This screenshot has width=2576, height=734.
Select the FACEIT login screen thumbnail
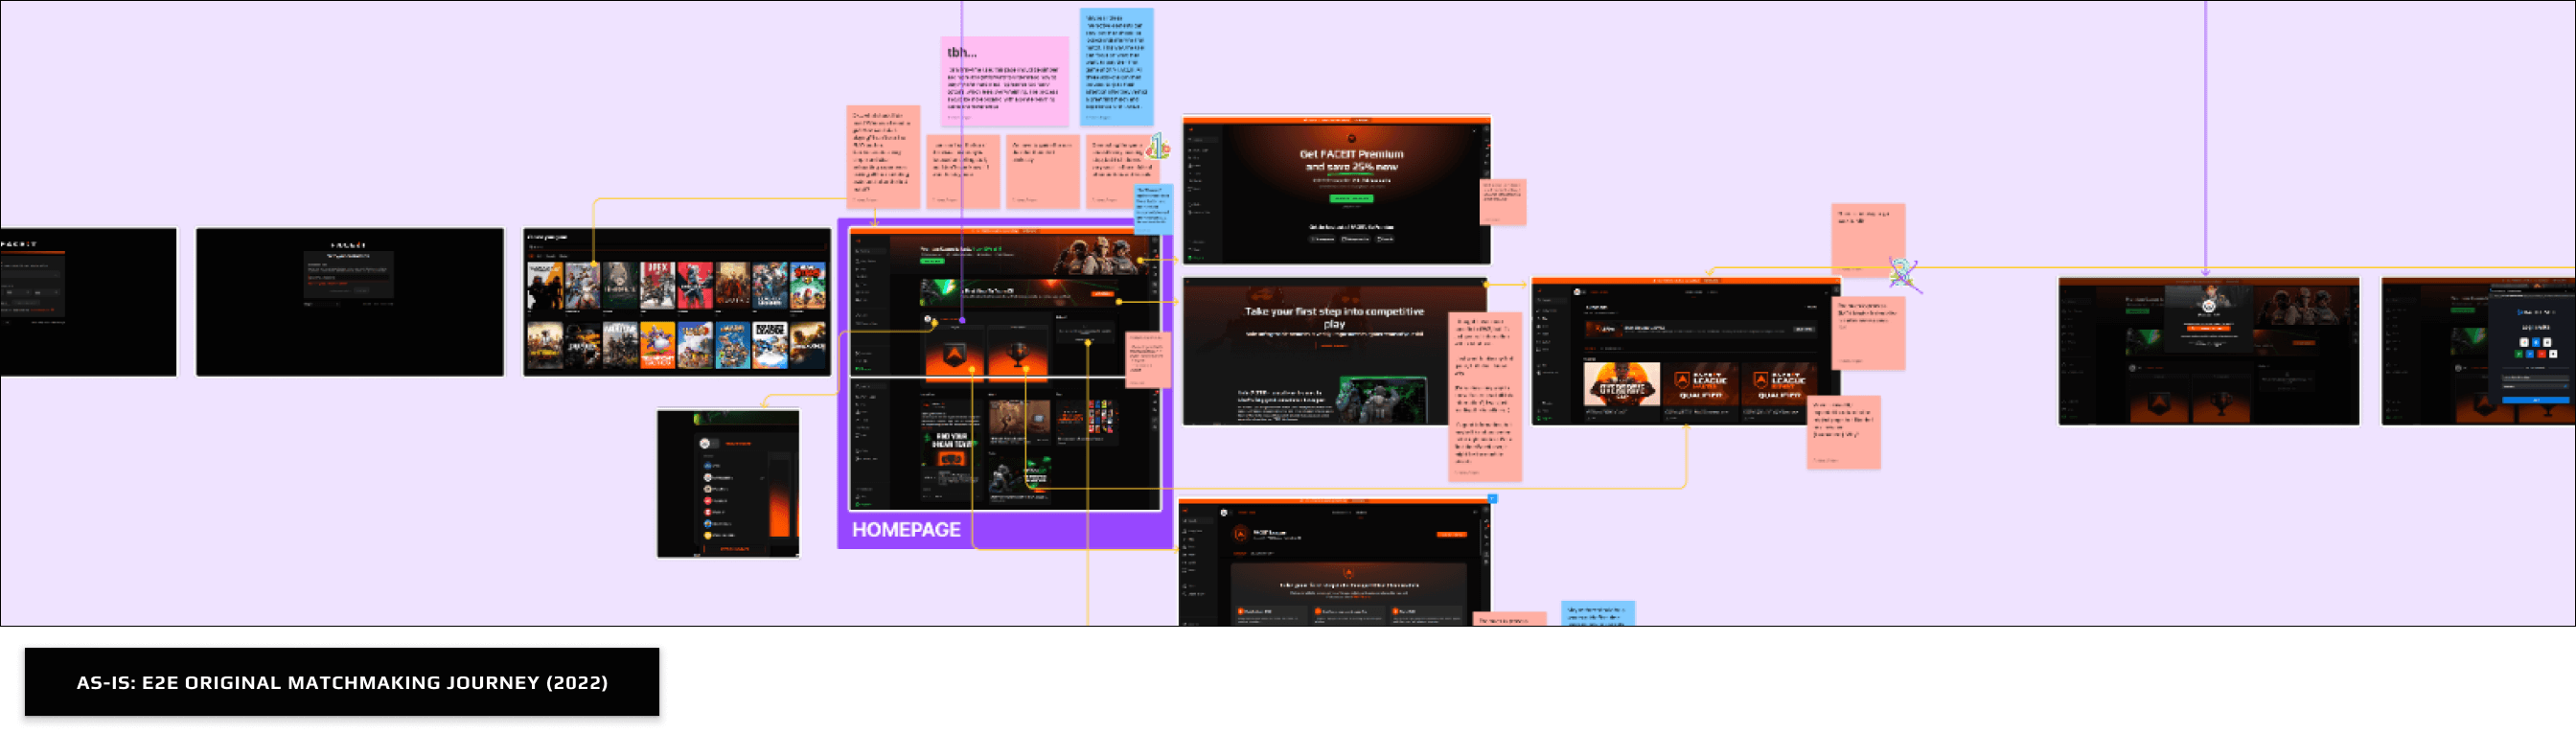(88, 302)
